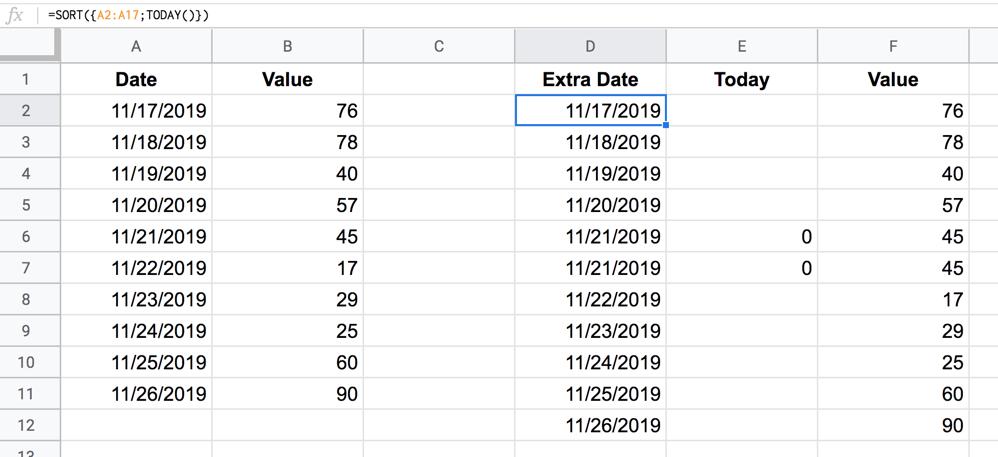Select cell B2 with value 76
998x457 pixels.
[288, 111]
